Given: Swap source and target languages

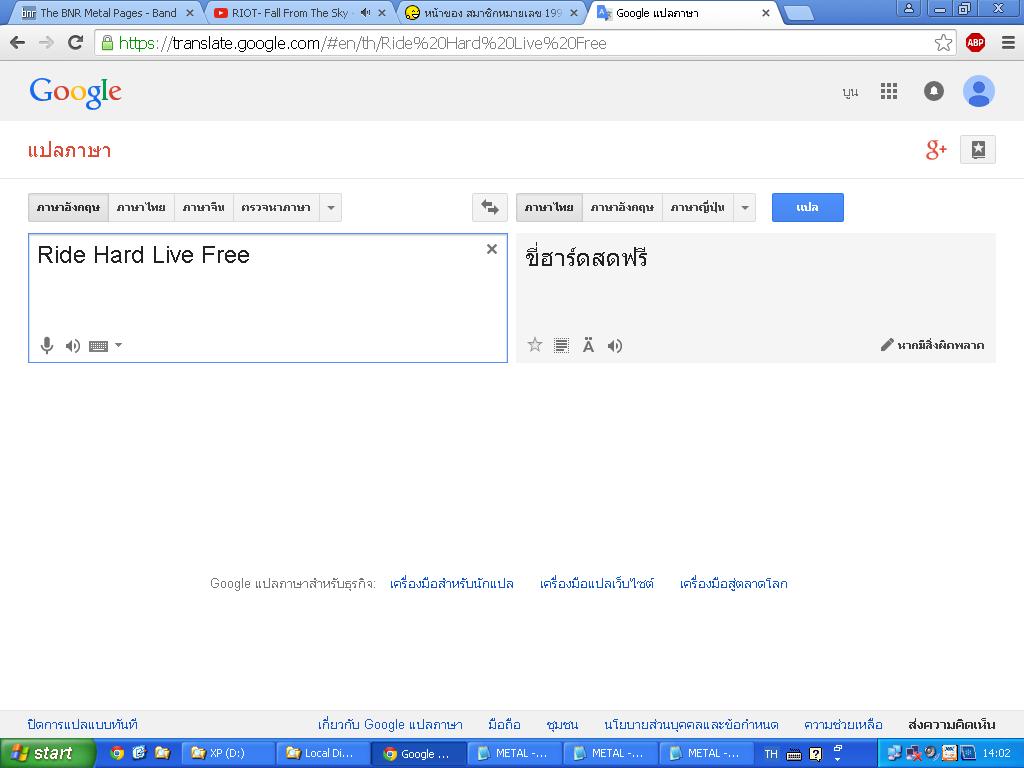Looking at the screenshot, I should click(x=490, y=208).
